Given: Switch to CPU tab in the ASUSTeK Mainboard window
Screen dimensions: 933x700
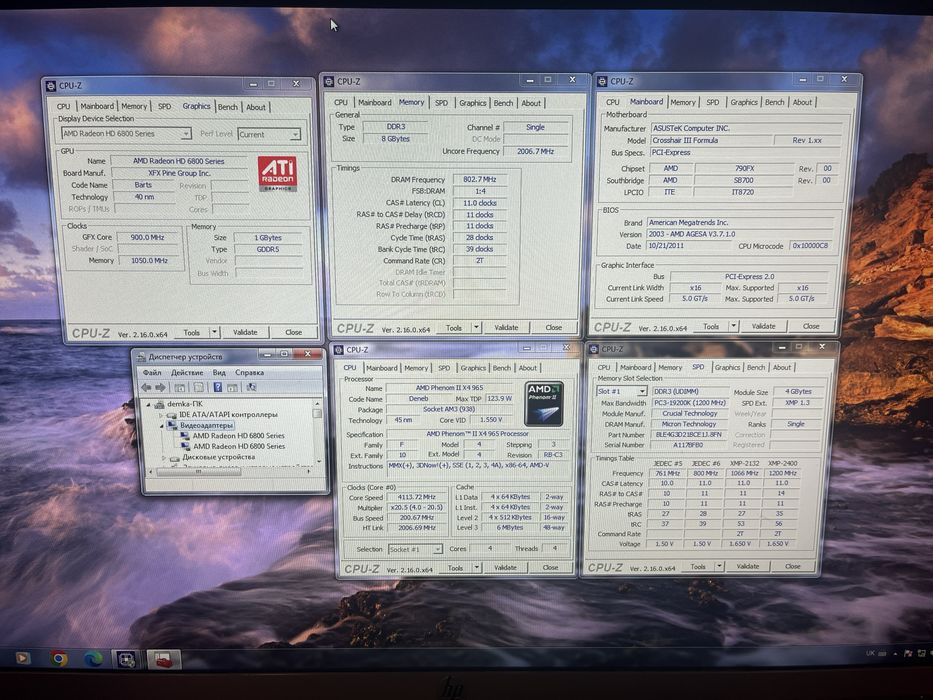Looking at the screenshot, I should tap(612, 102).
